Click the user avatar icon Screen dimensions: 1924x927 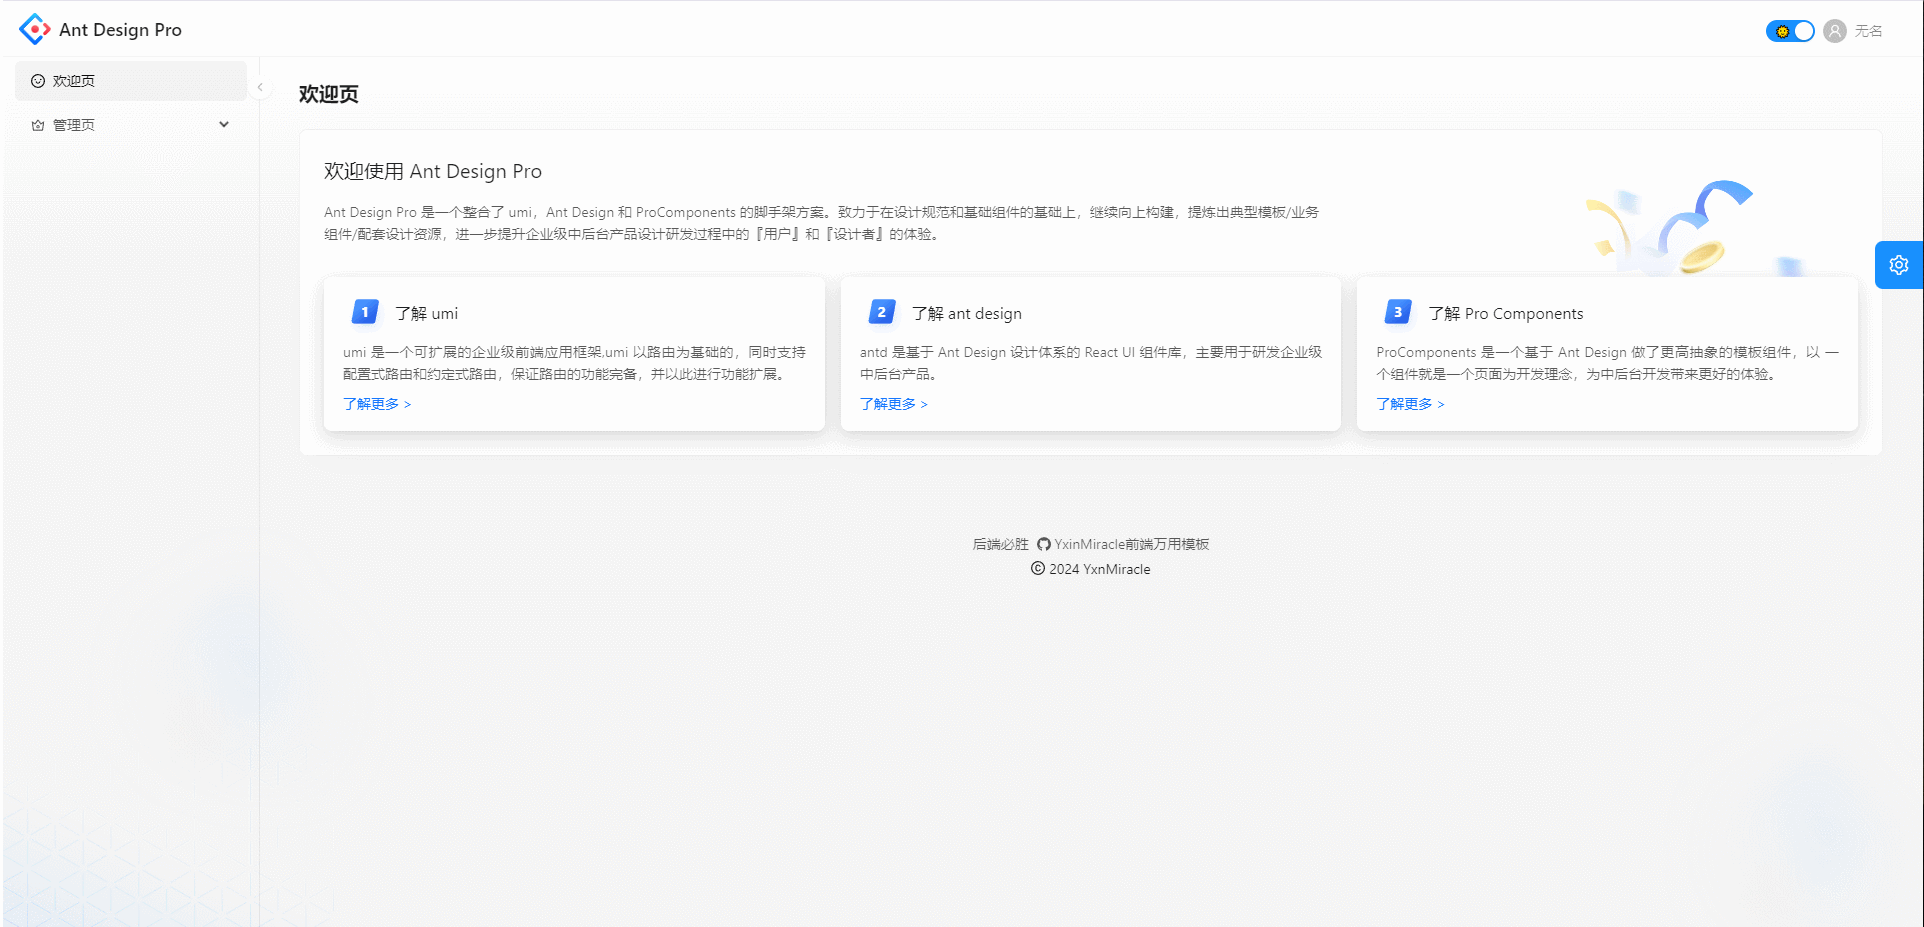[x=1835, y=31]
